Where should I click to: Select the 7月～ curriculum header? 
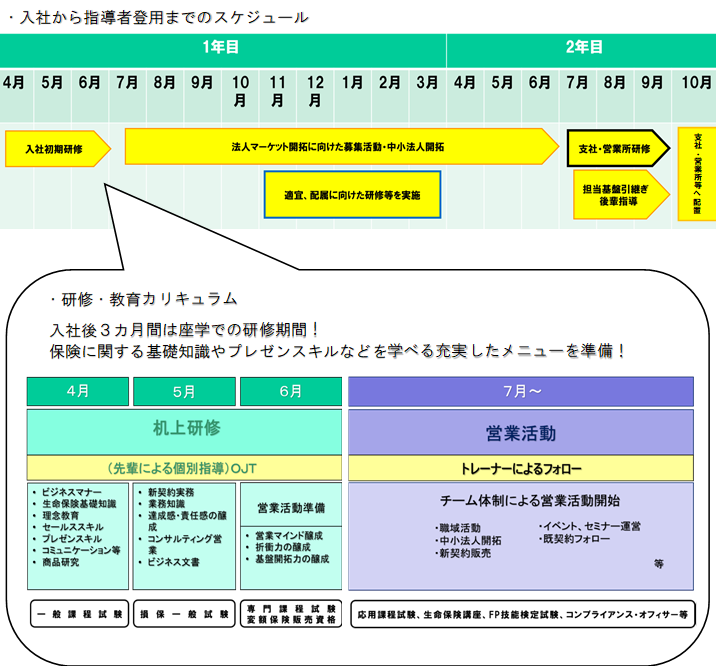(520, 392)
